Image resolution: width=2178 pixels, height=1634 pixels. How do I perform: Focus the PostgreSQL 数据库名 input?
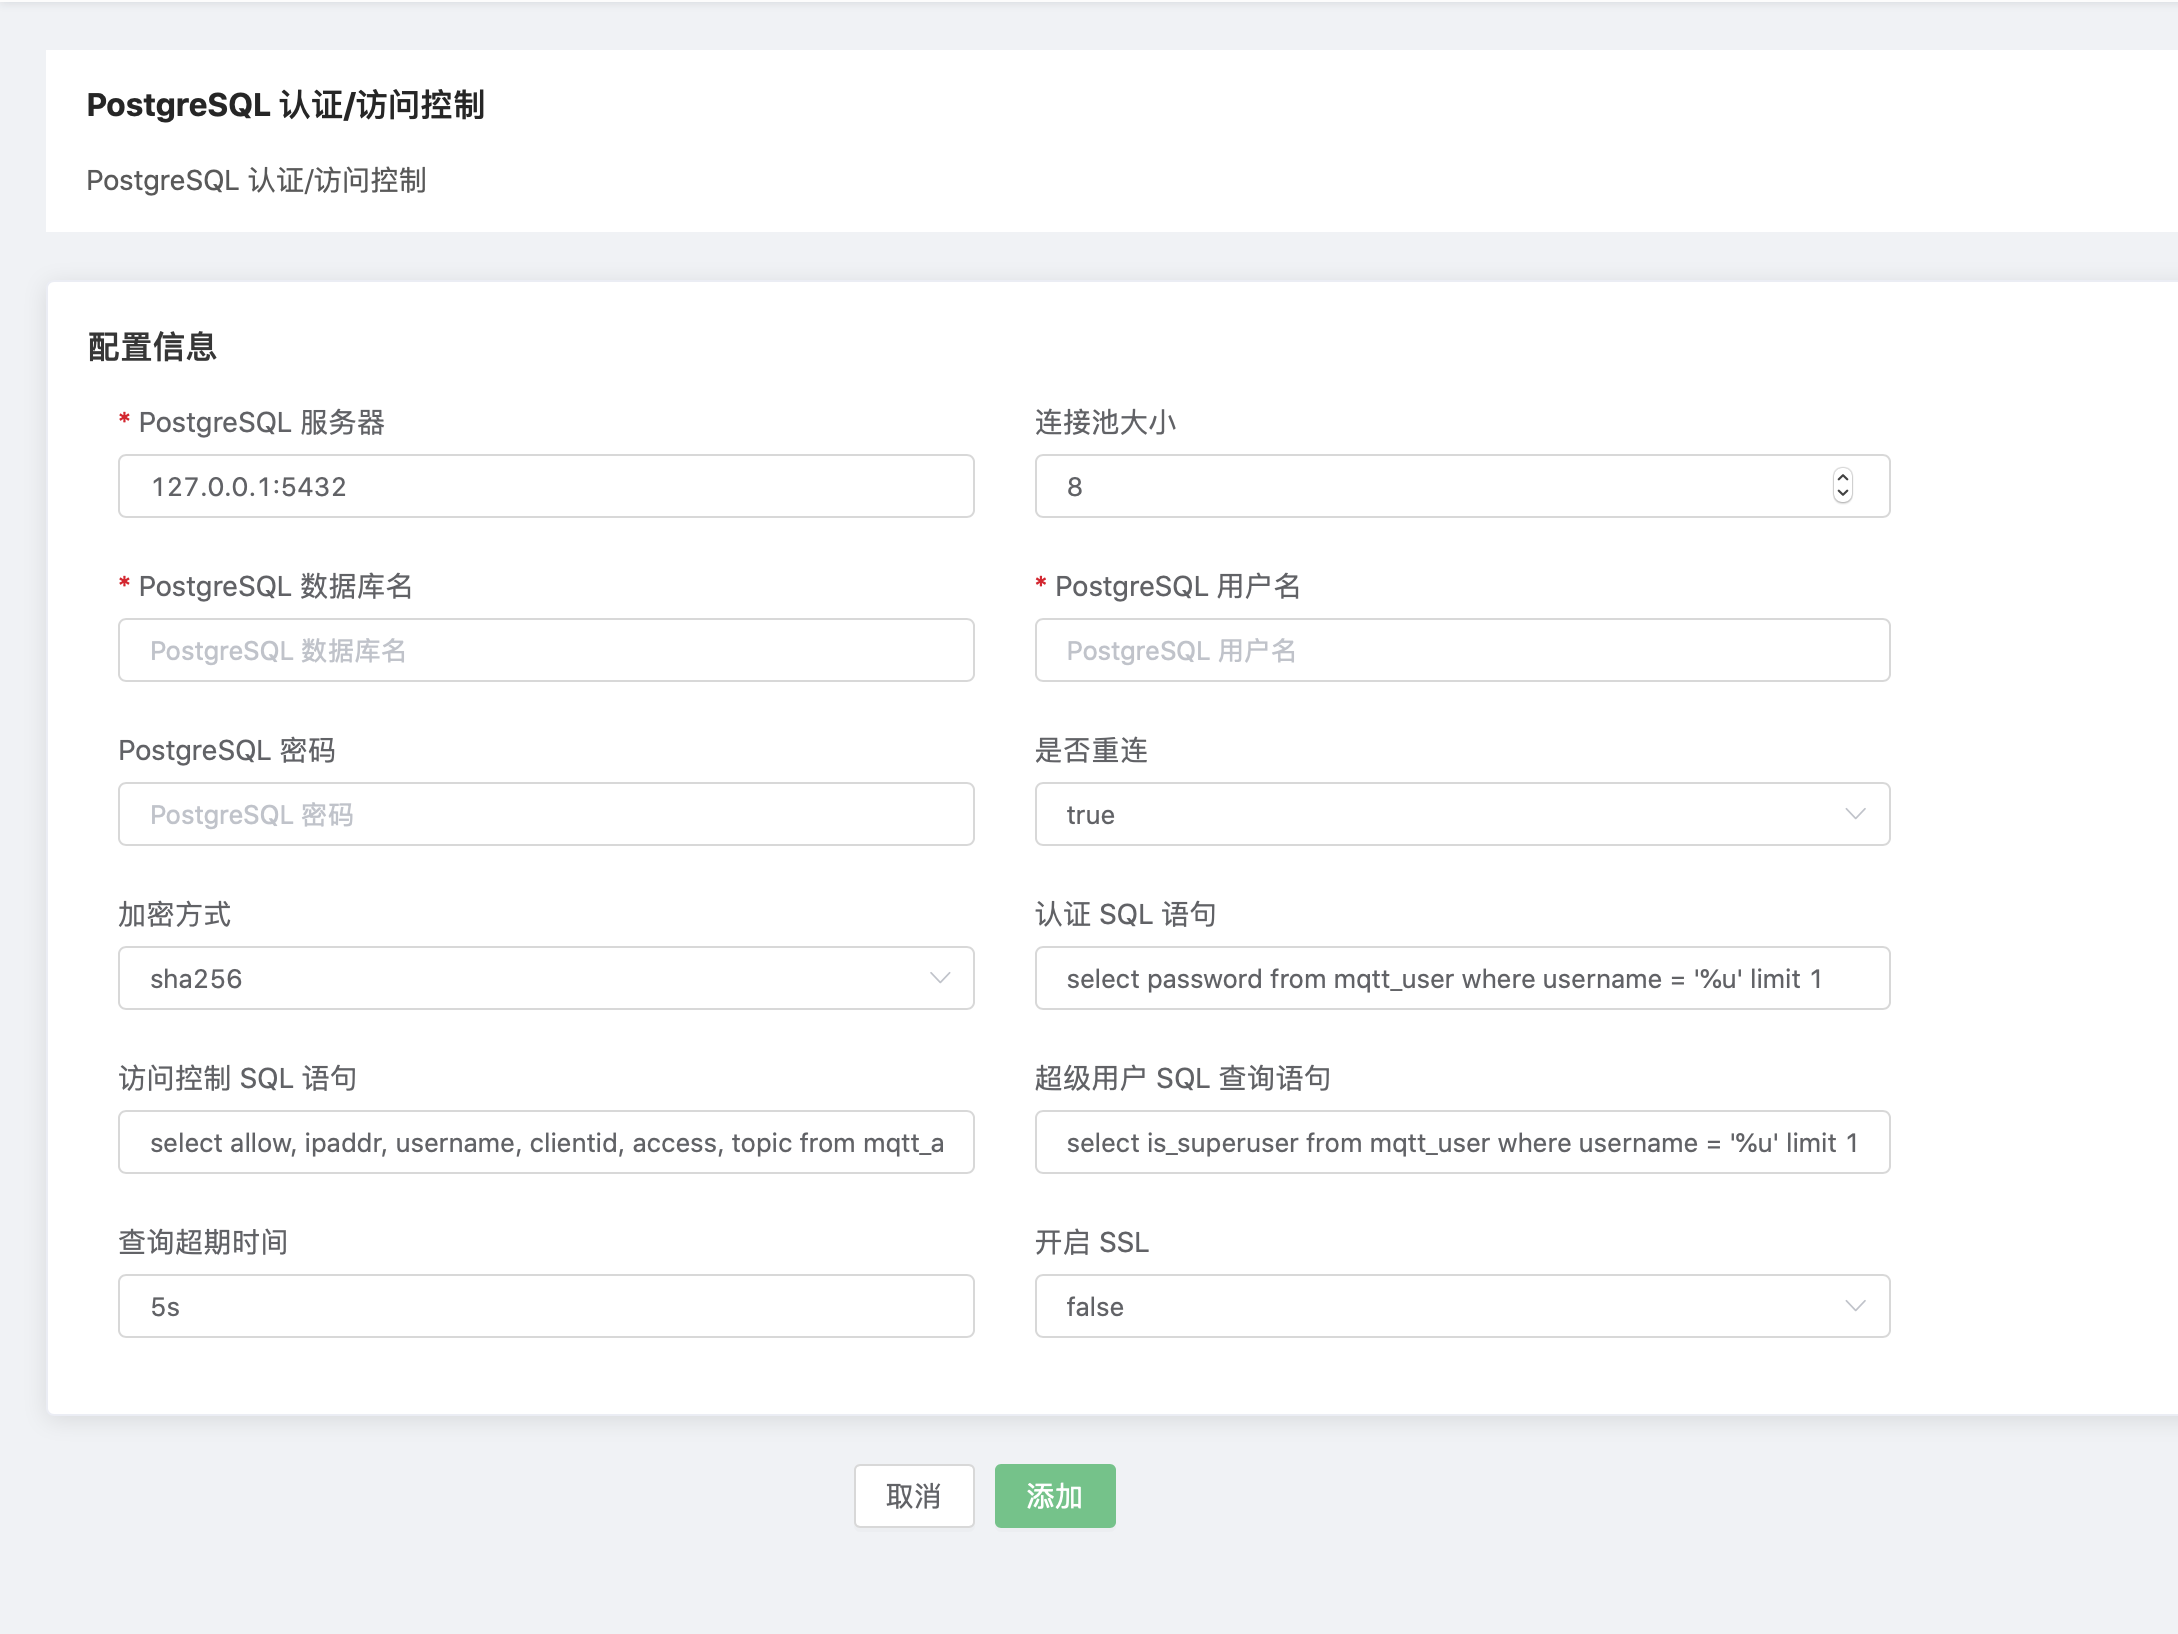coord(545,650)
